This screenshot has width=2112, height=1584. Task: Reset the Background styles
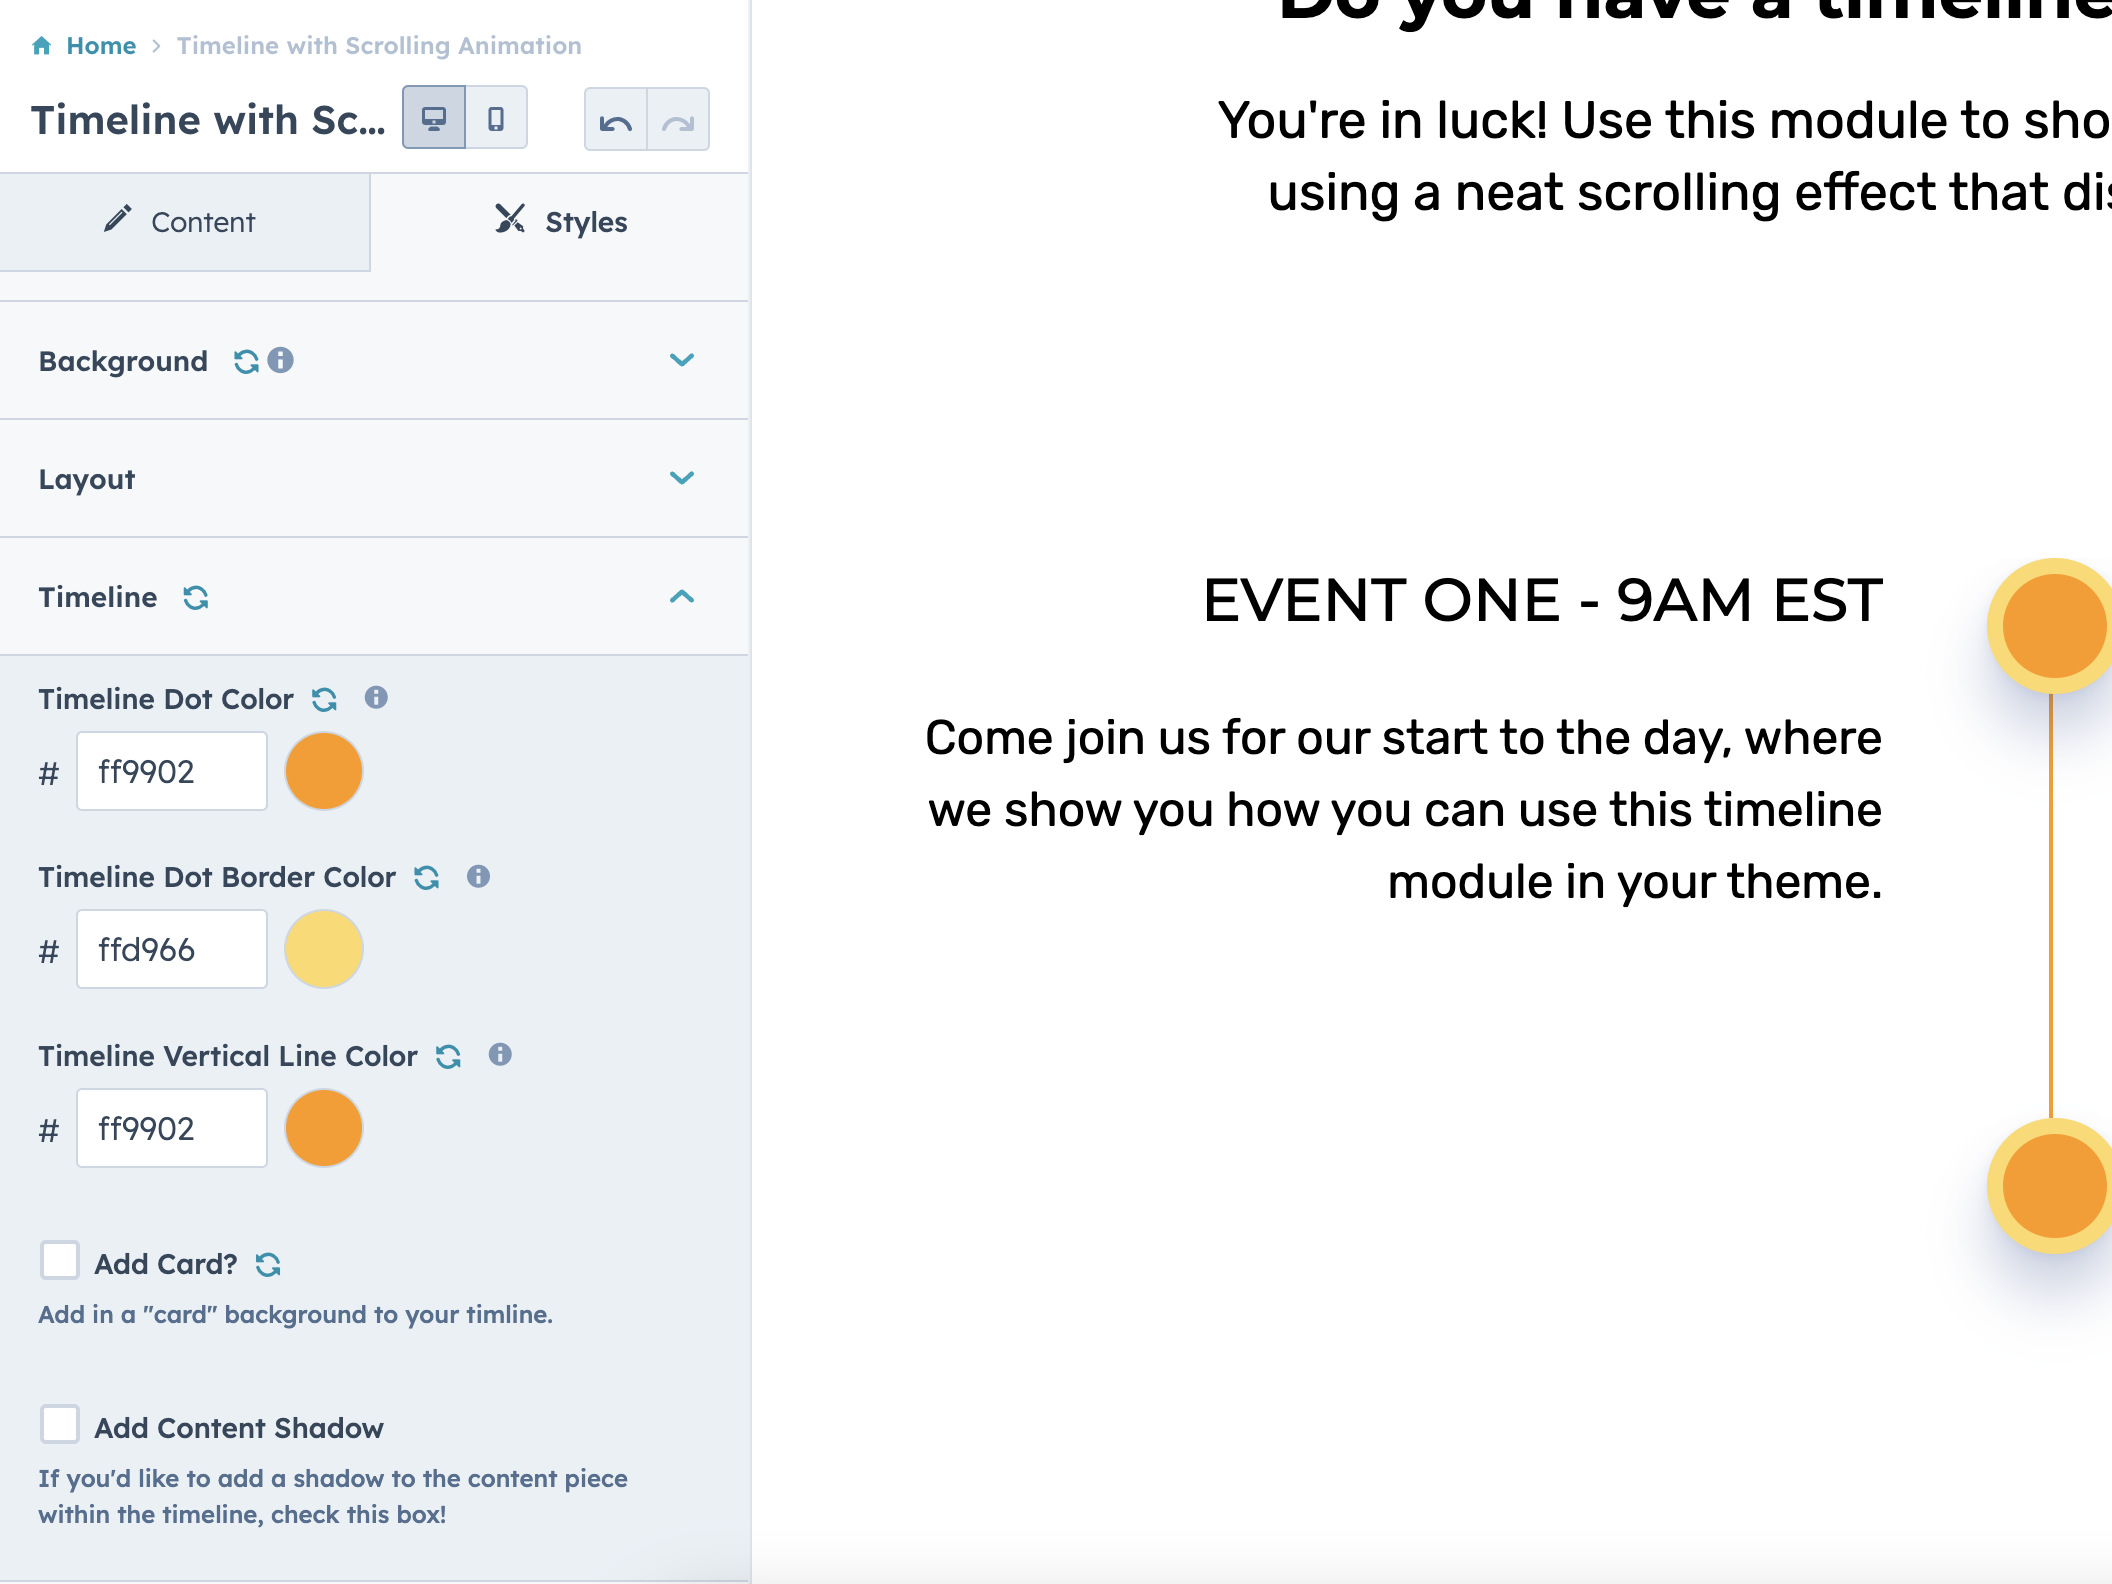click(x=245, y=360)
